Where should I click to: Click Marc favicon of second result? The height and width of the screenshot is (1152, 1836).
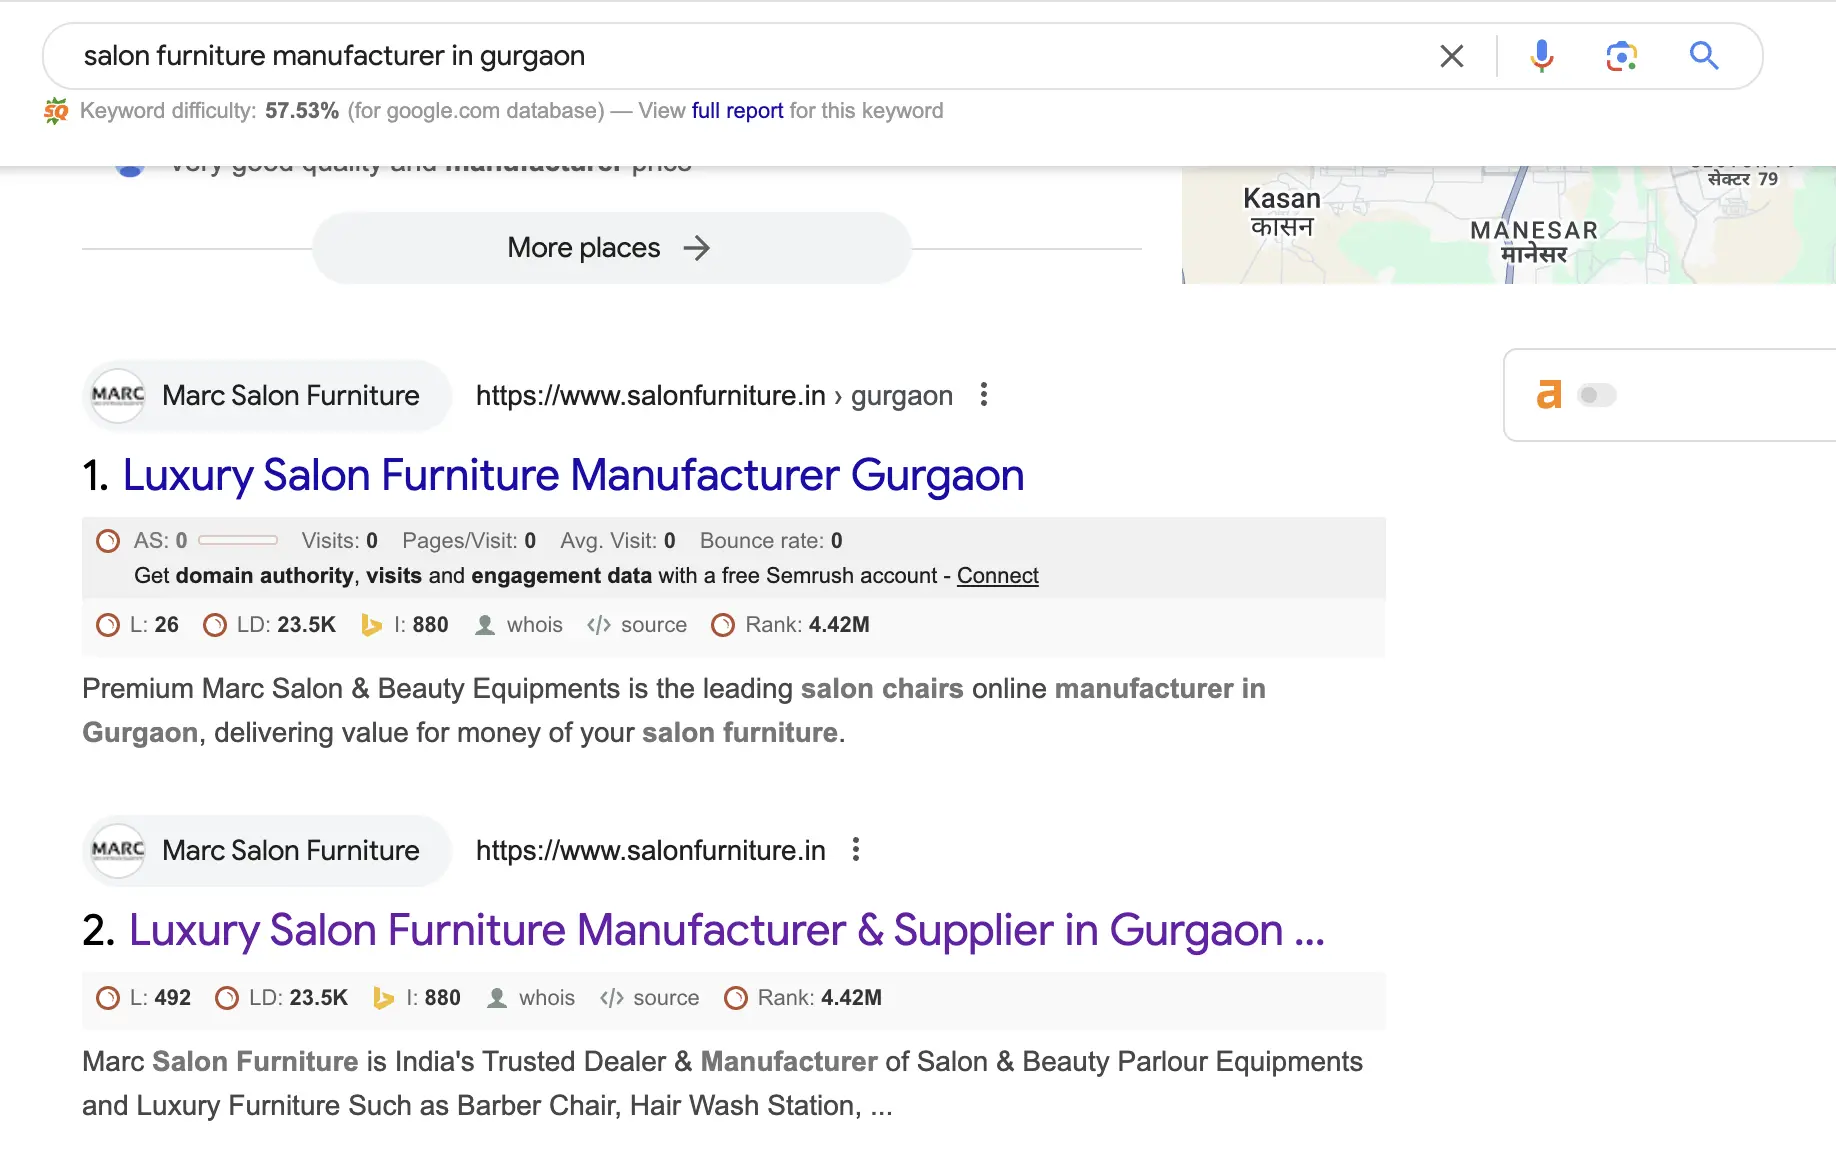point(118,850)
